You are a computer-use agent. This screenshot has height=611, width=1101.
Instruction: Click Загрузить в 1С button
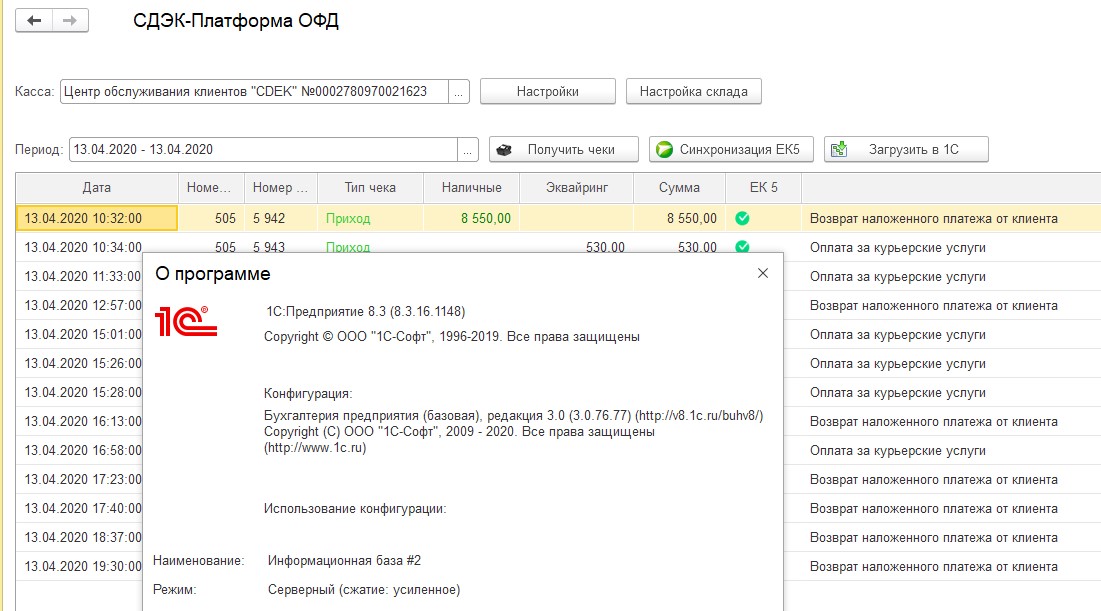pos(906,150)
